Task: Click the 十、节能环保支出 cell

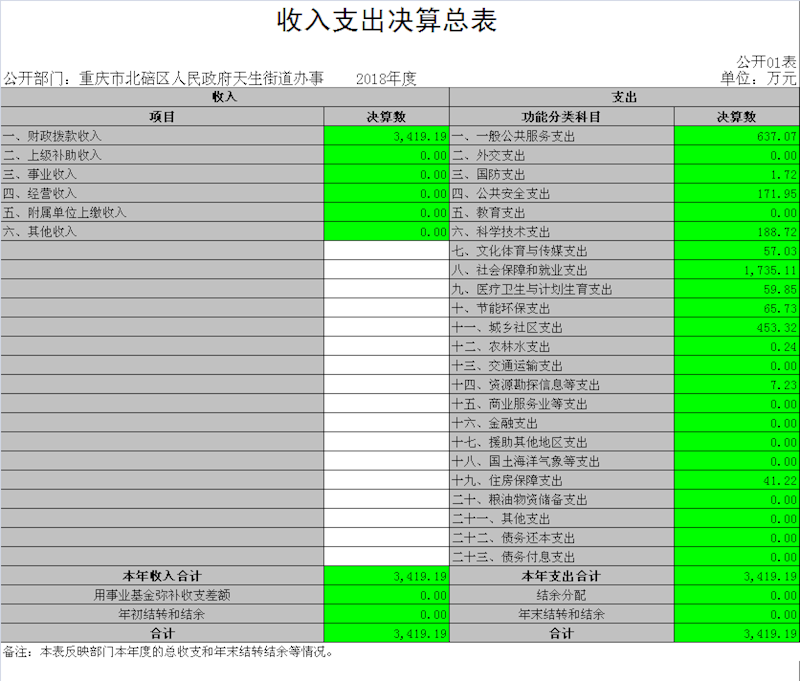Action: 562,308
